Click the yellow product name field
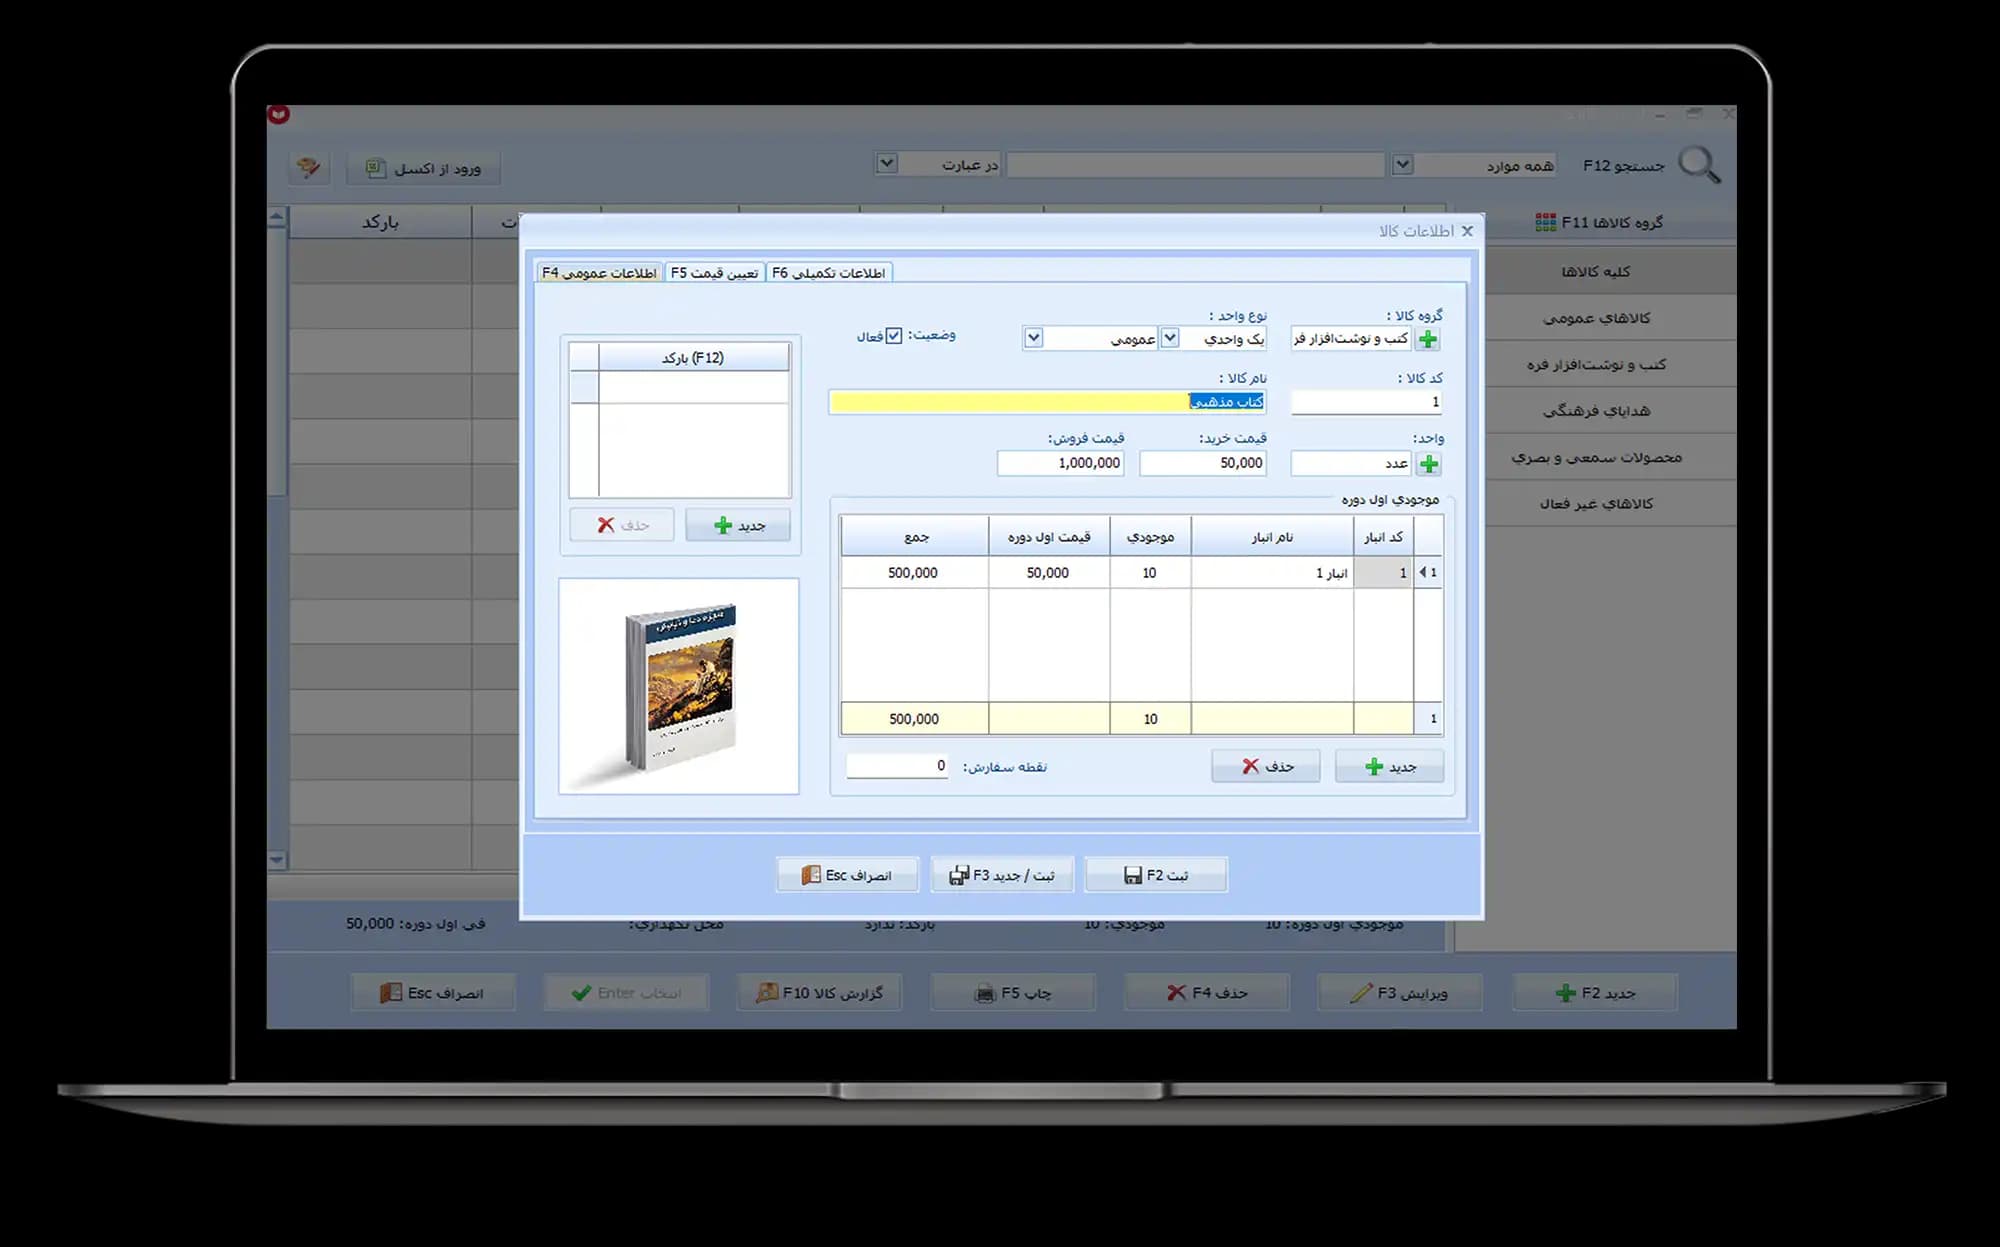The image size is (2000, 1247). (x=1047, y=402)
